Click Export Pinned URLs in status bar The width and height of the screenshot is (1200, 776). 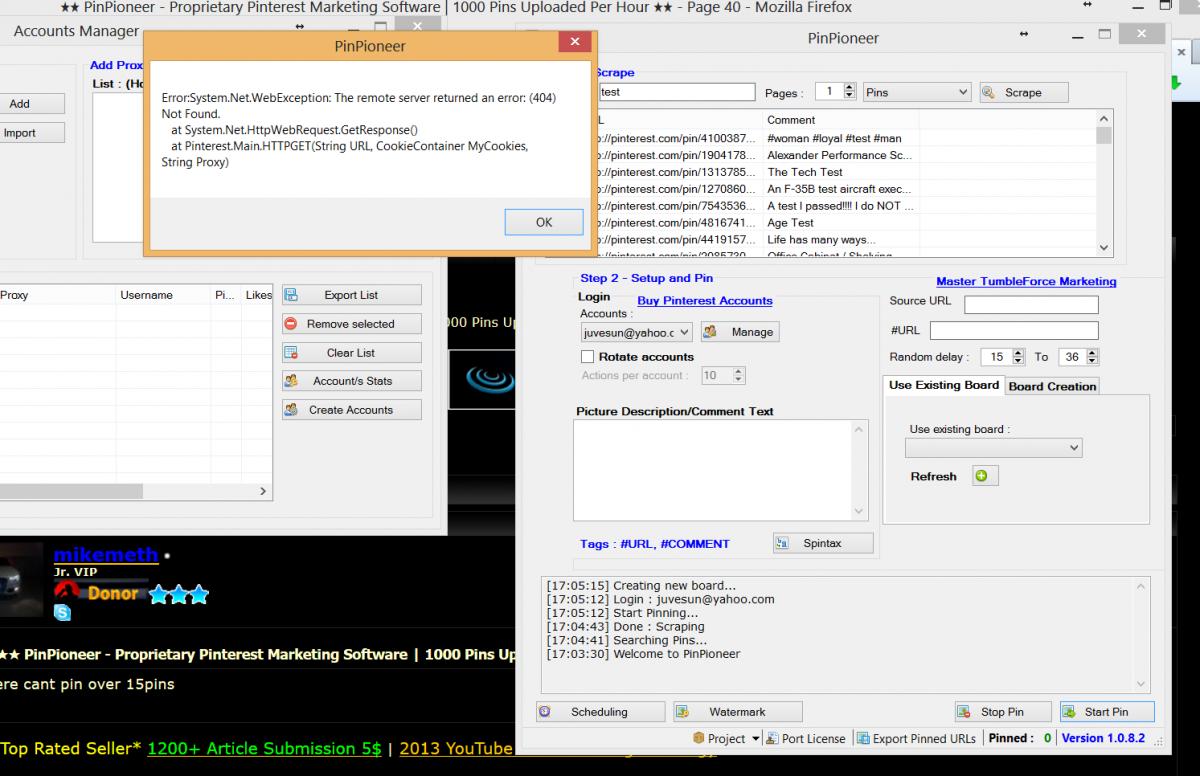coord(915,739)
